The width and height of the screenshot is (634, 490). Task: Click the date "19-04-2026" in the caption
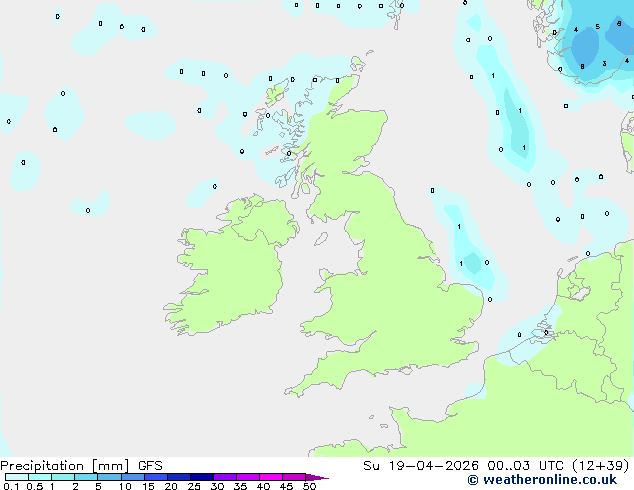coord(433,466)
